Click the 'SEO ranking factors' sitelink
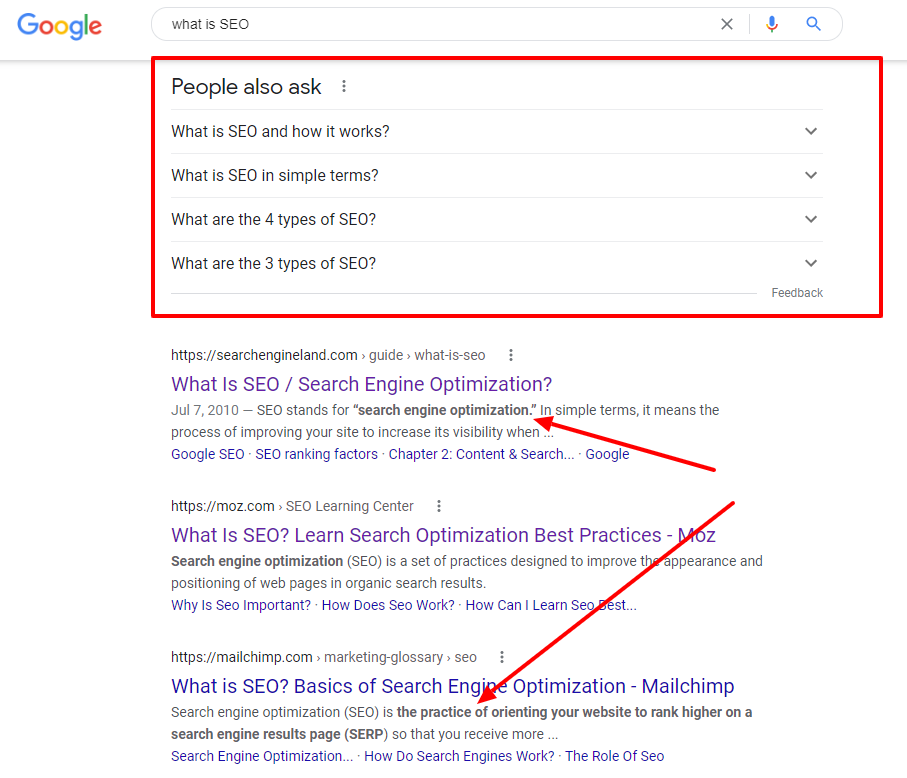This screenshot has height=778, width=907. tap(316, 454)
